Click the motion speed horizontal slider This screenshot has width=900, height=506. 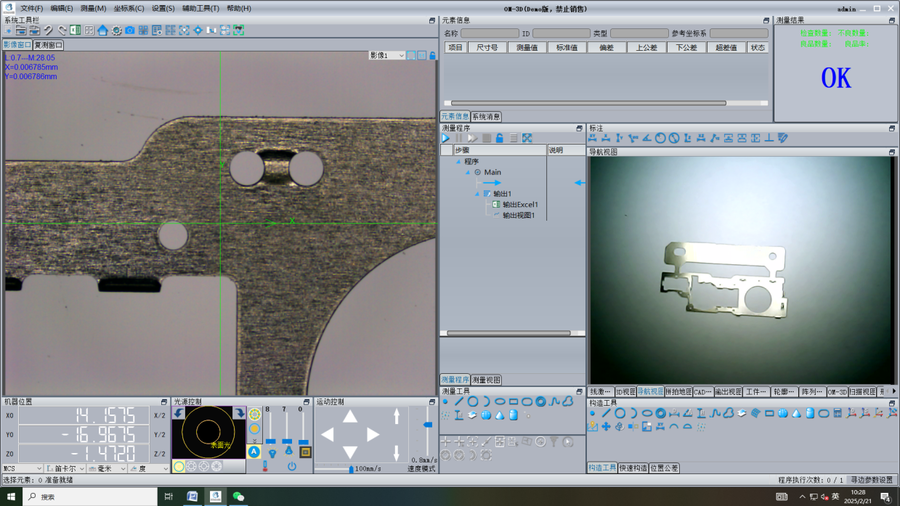(352, 468)
